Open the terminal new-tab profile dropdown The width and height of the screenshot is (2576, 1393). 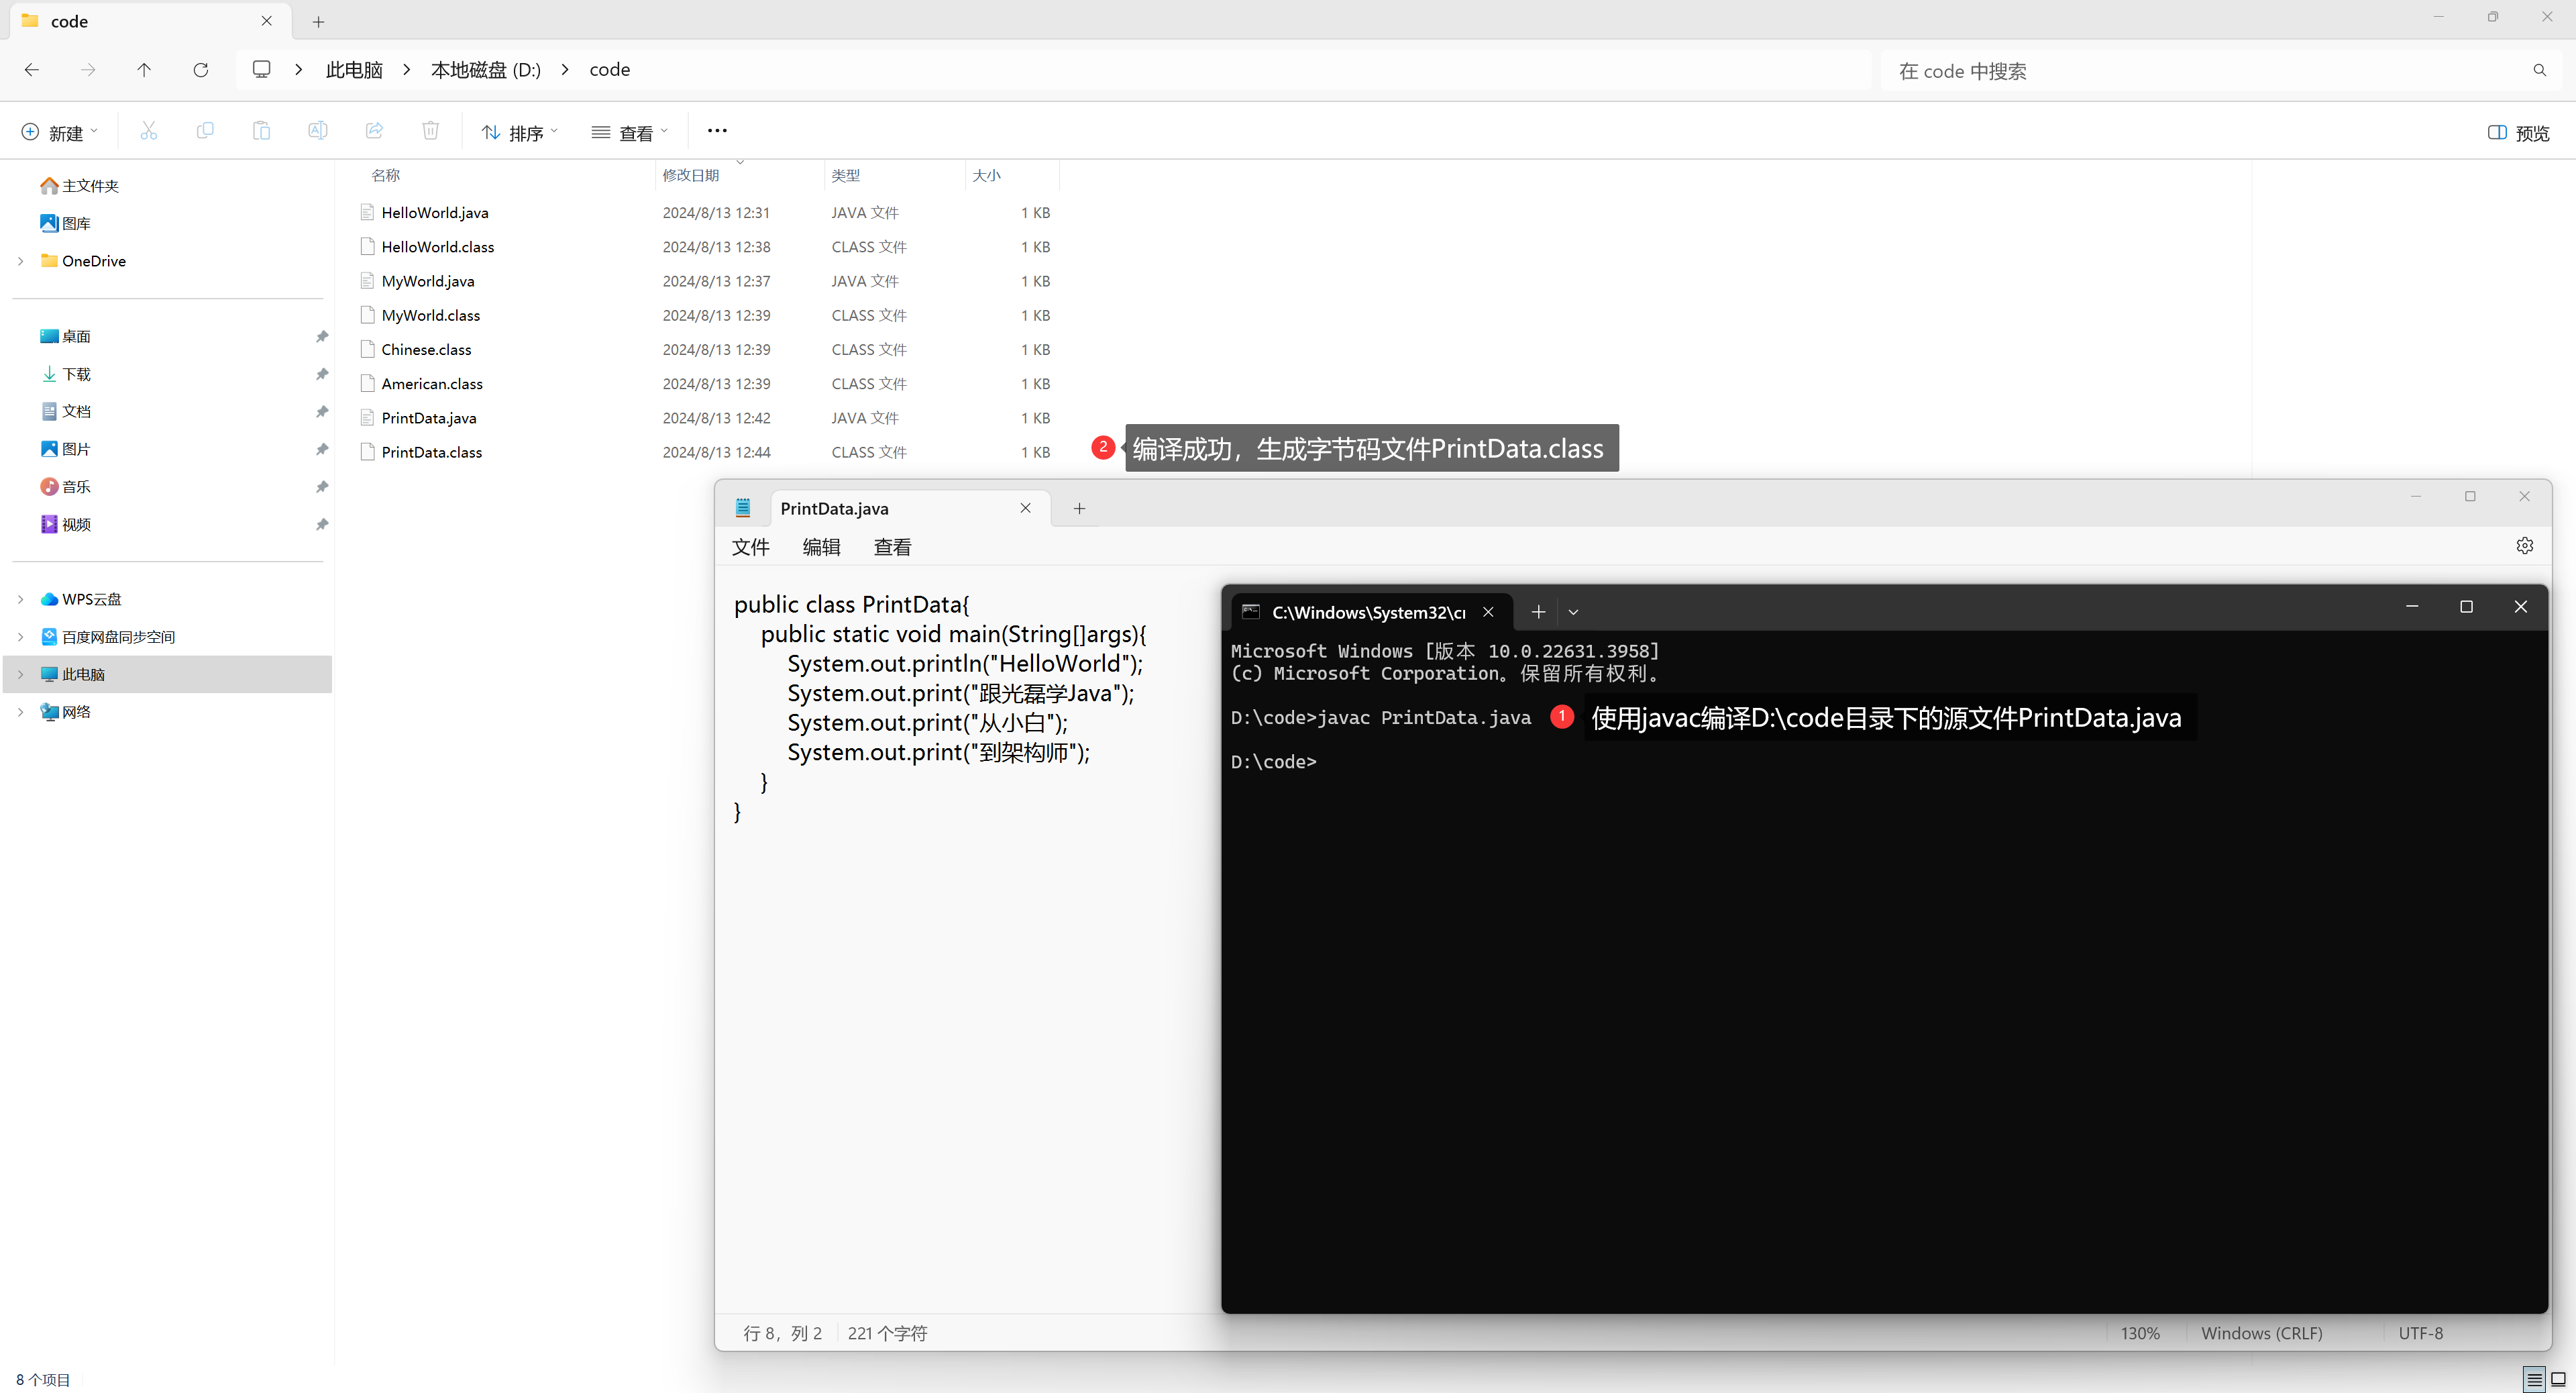[1573, 612]
